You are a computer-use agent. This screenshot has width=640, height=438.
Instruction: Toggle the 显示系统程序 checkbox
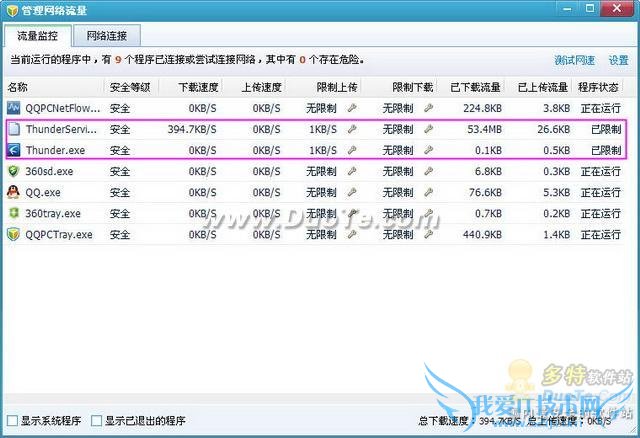[x=13, y=420]
